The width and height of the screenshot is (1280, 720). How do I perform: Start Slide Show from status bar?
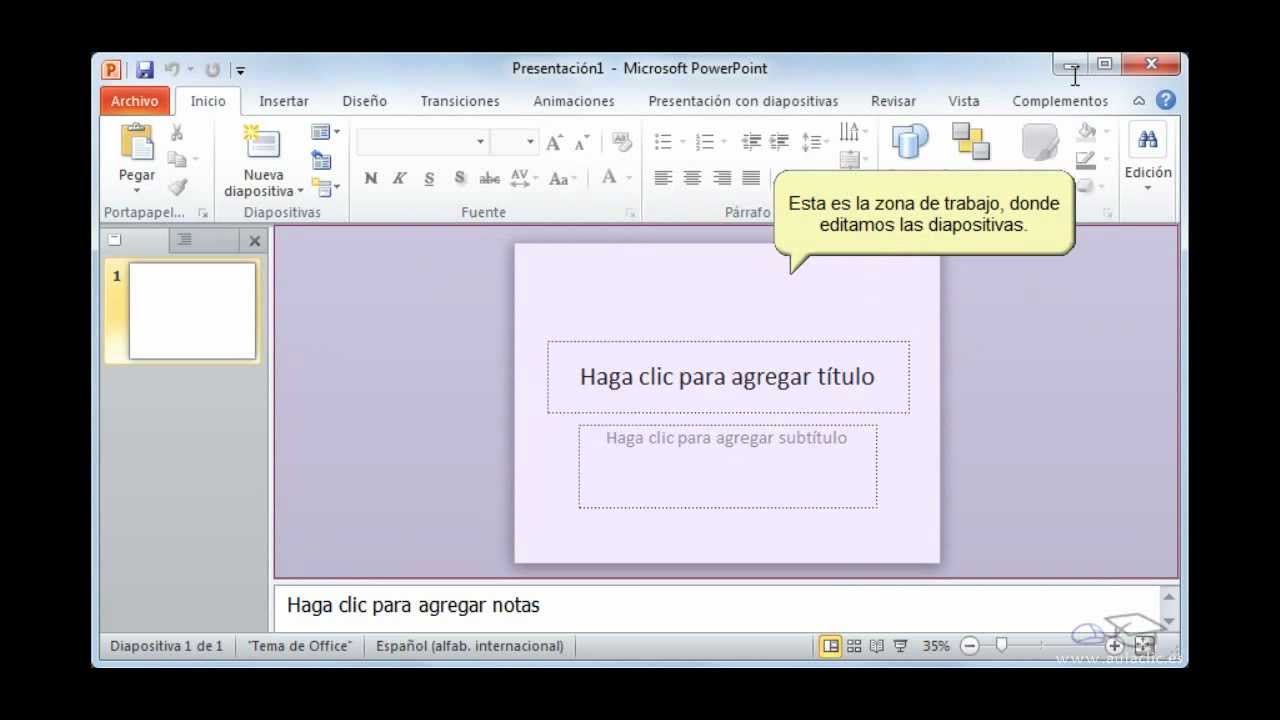pos(899,646)
